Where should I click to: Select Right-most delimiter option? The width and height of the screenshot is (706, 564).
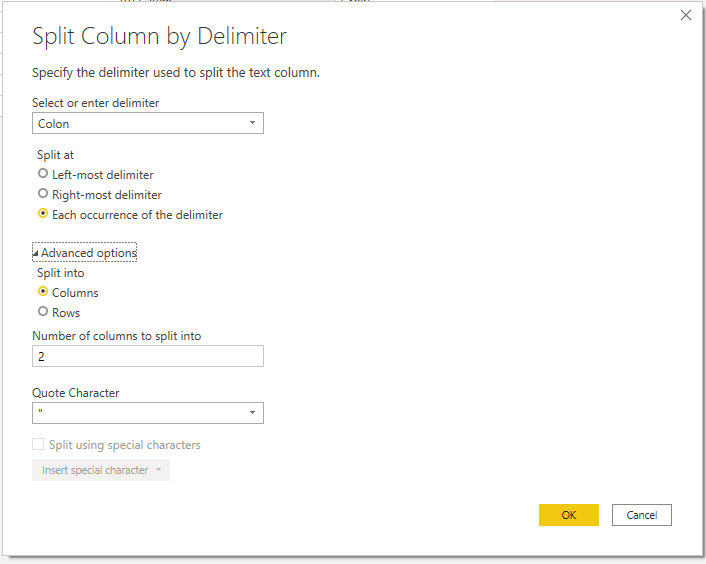click(x=43, y=194)
